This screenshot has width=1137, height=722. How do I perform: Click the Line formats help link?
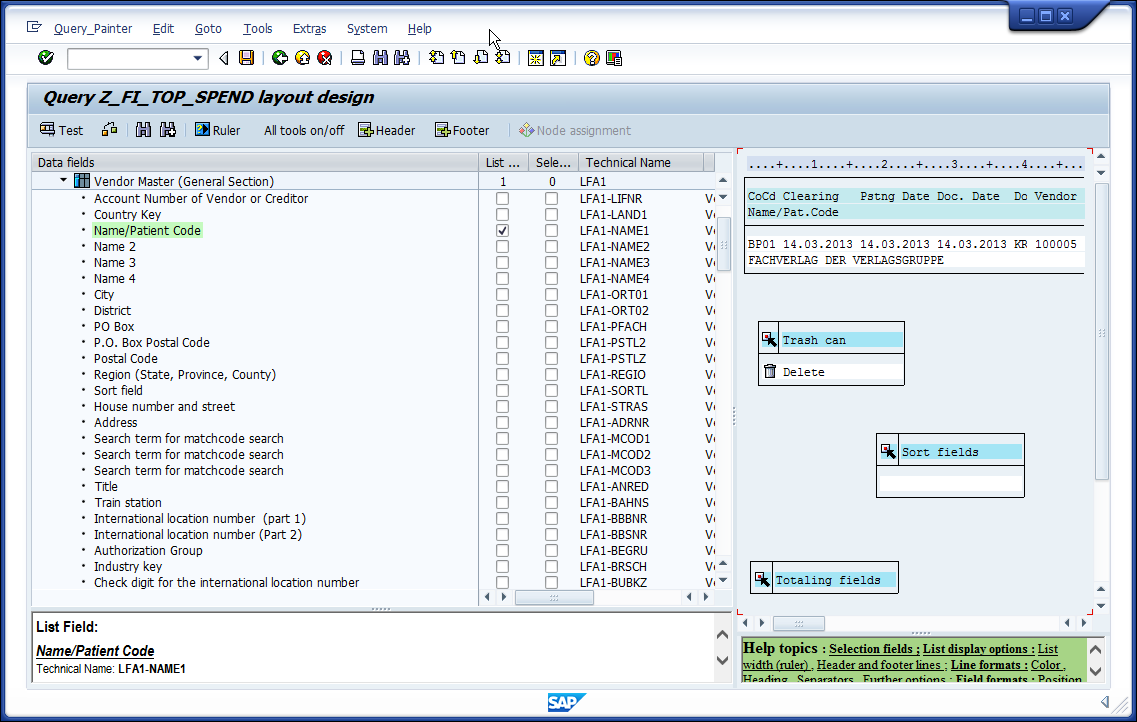[989, 665]
